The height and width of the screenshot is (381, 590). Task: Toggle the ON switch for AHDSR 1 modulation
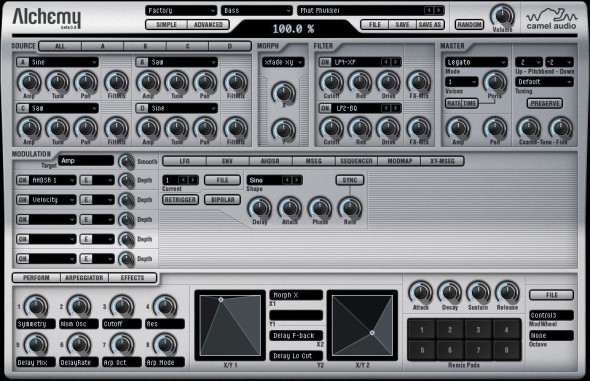23,180
